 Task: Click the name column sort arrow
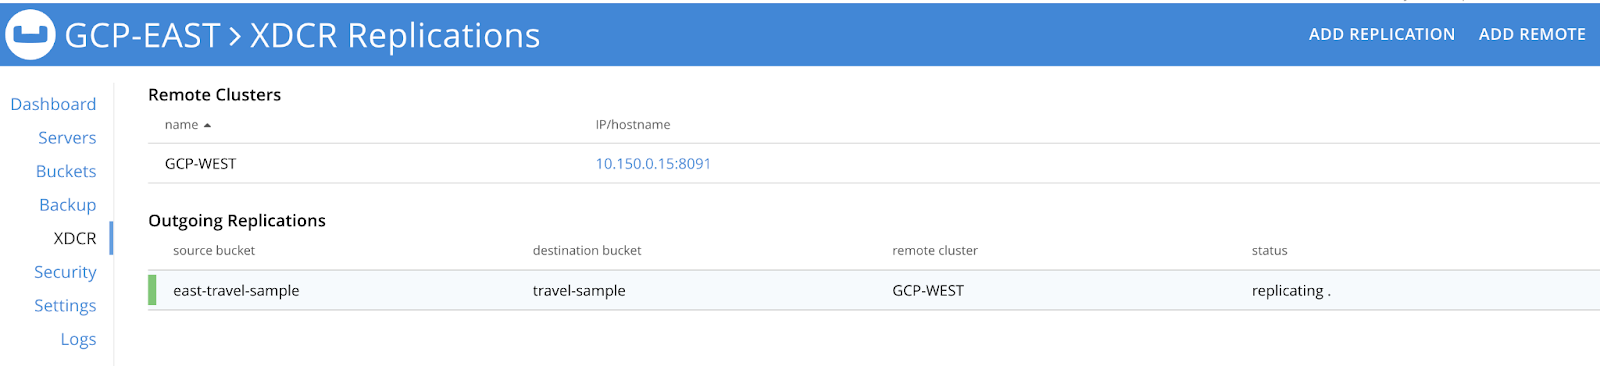tap(207, 125)
